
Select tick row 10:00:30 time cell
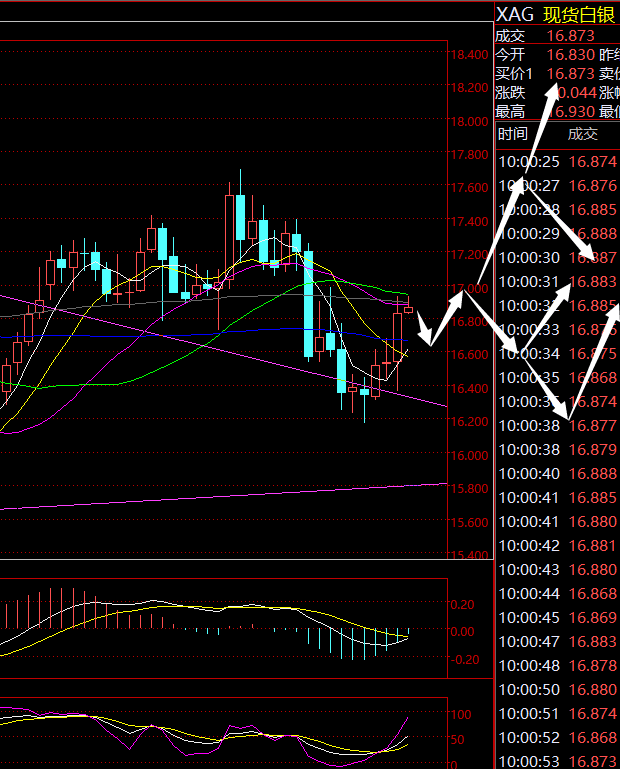[x=529, y=257]
